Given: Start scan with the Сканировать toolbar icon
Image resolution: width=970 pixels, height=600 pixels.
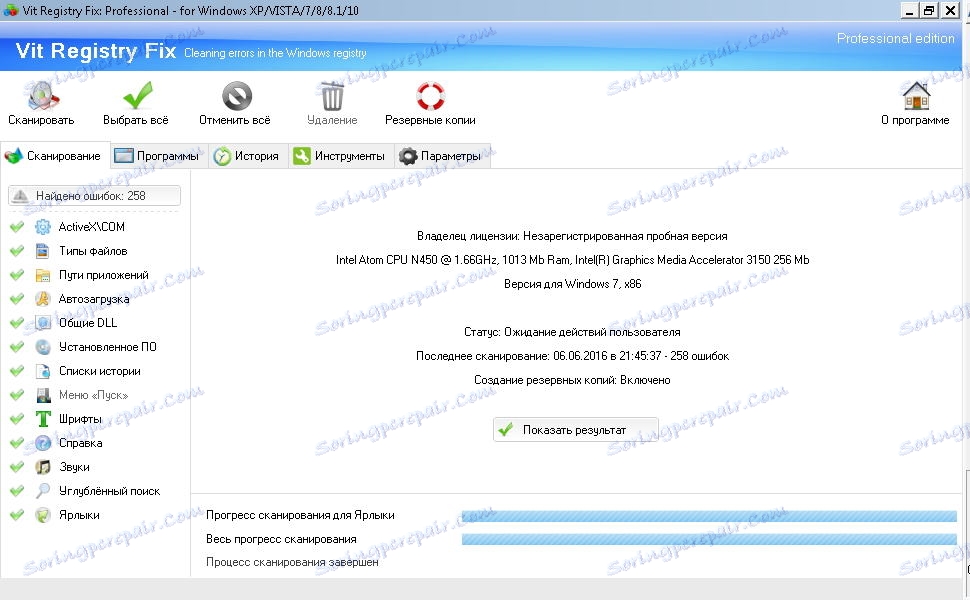Looking at the screenshot, I should pos(41,95).
